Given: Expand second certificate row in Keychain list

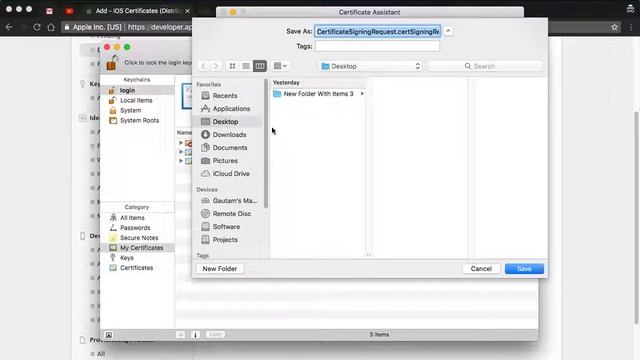Looking at the screenshot, I should tap(181, 152).
